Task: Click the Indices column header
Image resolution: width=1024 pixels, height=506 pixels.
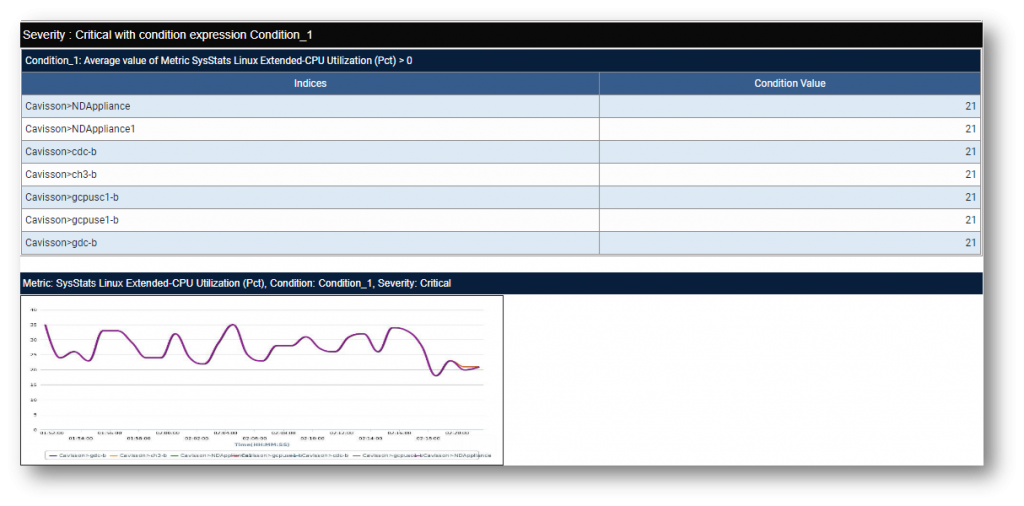Action: 310,84
